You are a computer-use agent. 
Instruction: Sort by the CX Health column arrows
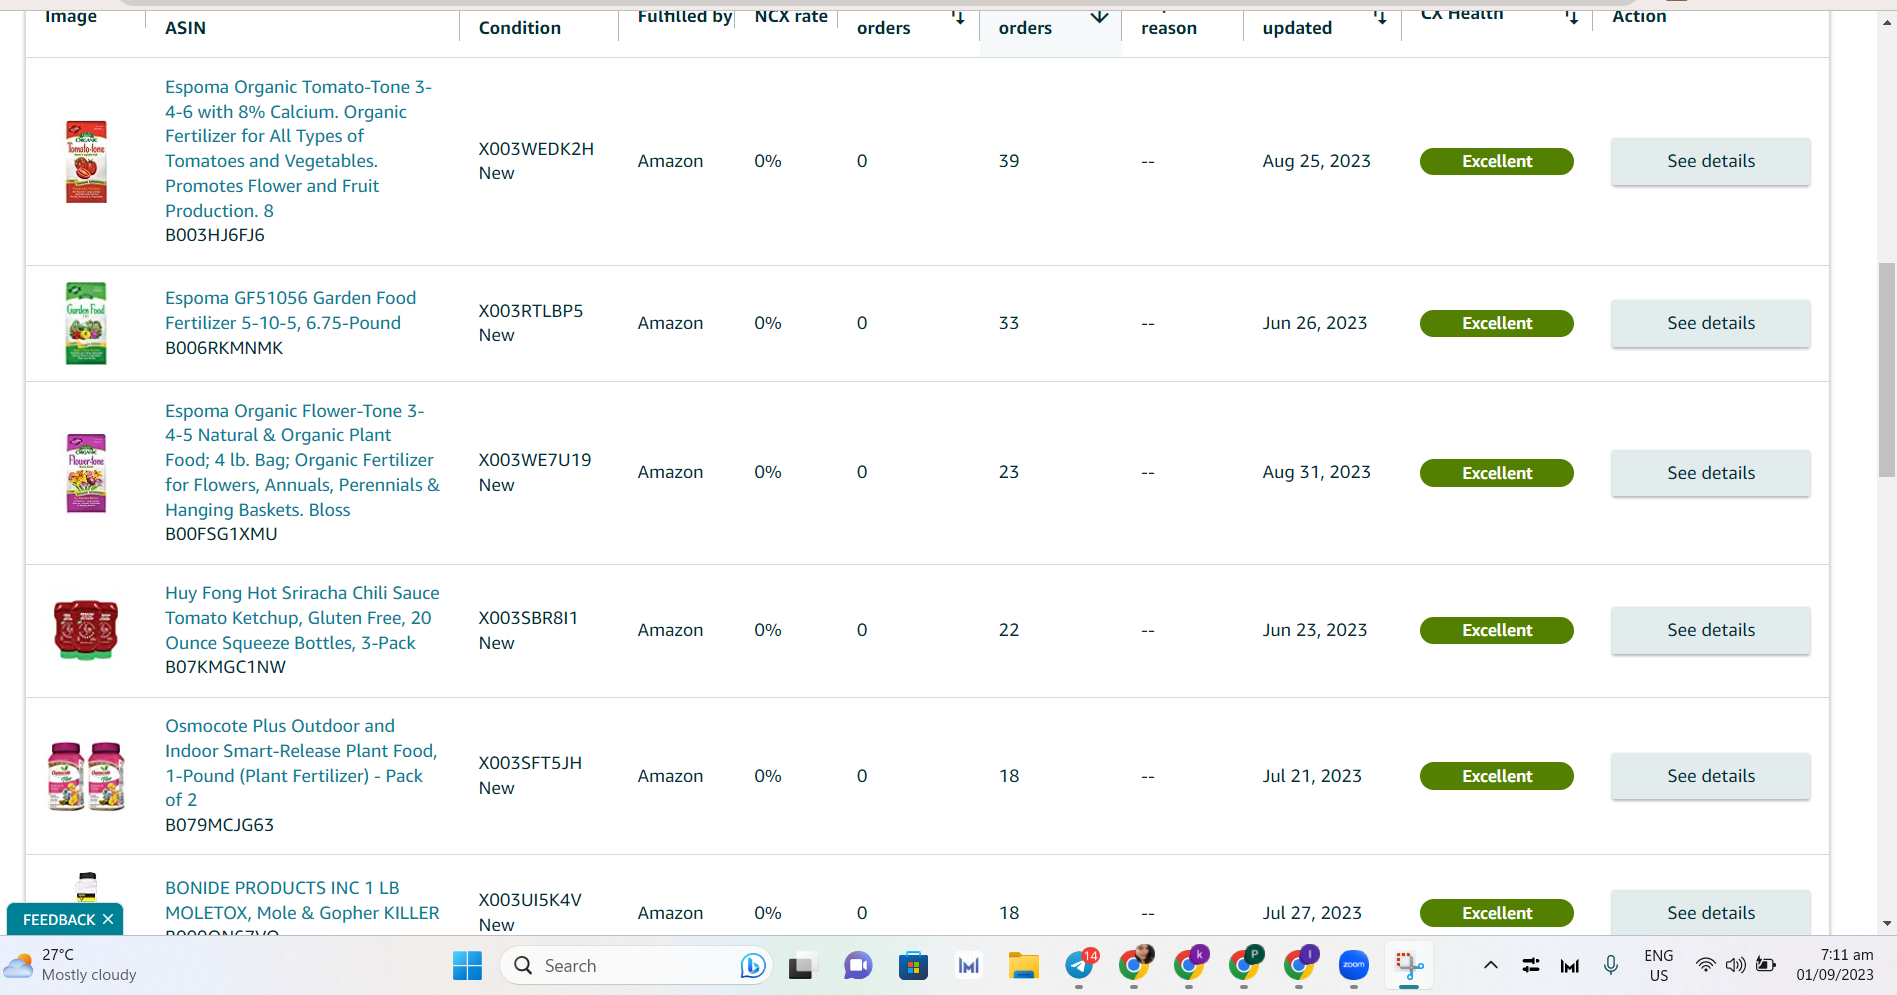tap(1571, 17)
